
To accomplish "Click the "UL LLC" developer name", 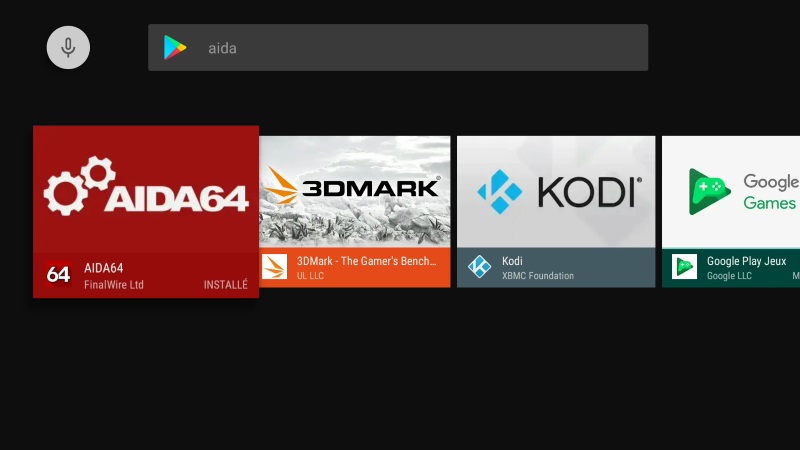I will point(310,276).
